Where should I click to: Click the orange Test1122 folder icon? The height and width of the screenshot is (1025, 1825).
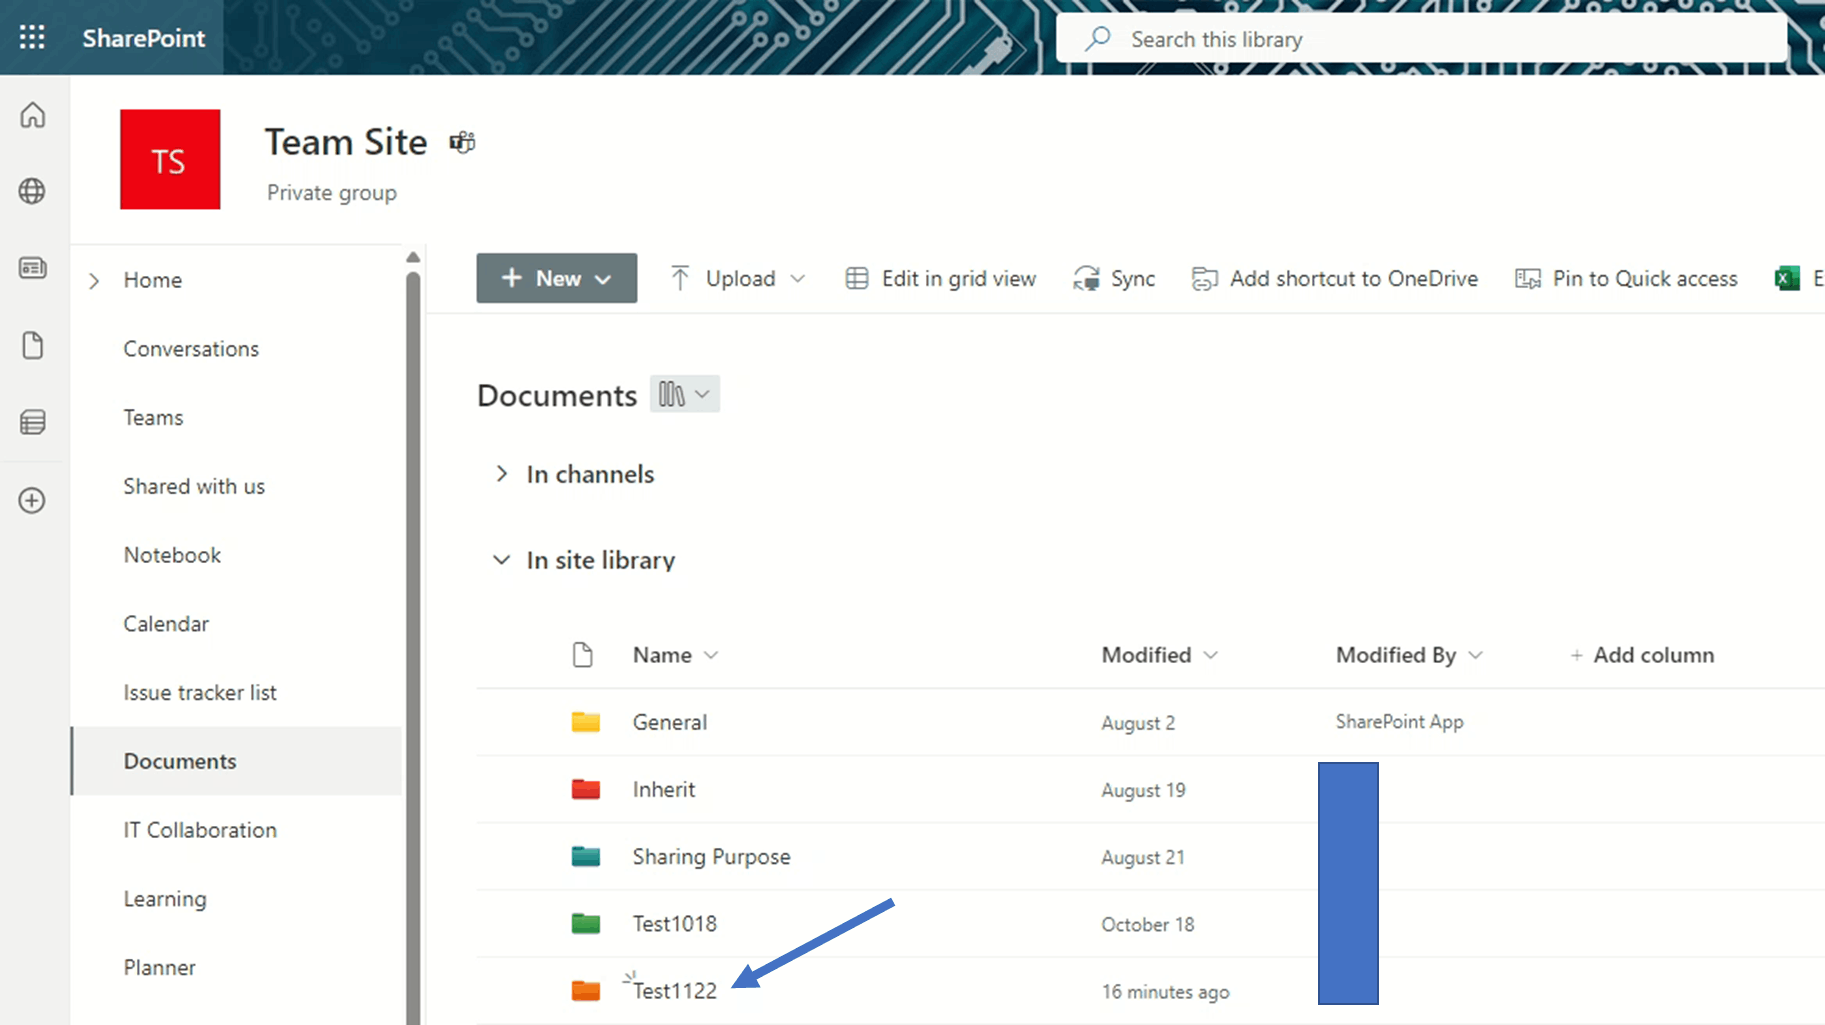(586, 990)
